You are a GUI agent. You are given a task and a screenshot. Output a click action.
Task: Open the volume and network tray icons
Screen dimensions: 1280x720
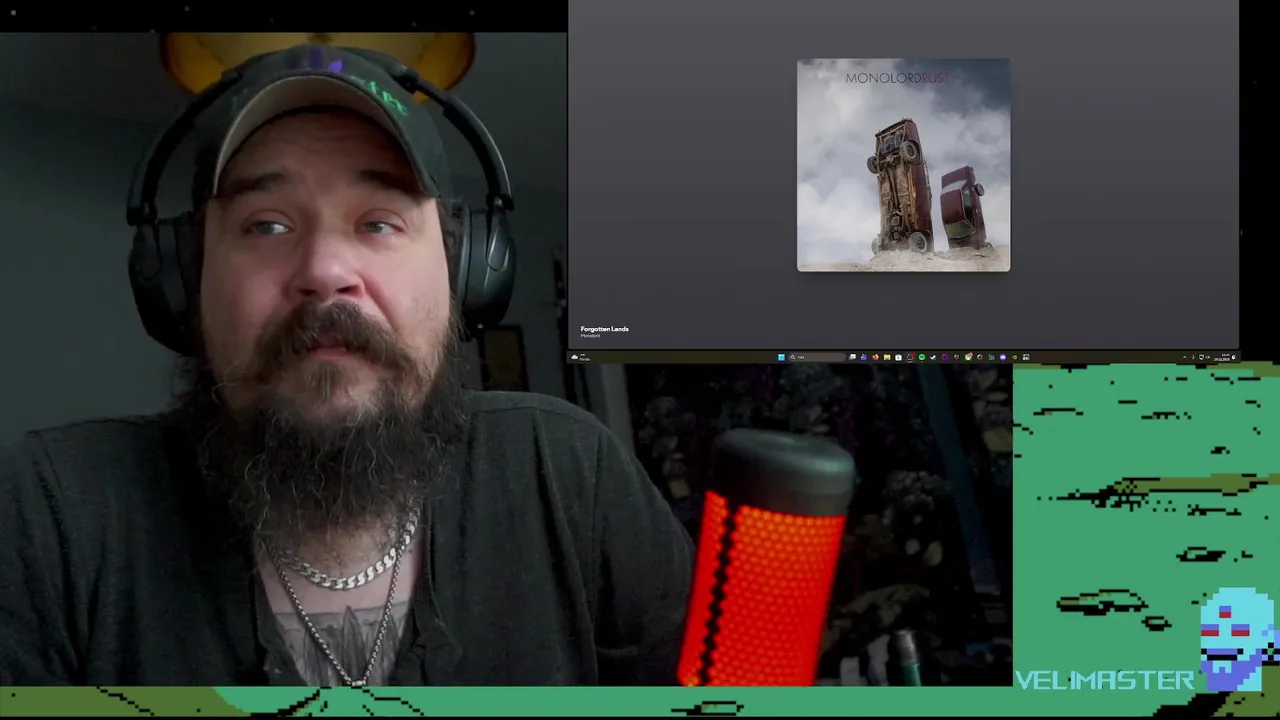pos(1205,357)
